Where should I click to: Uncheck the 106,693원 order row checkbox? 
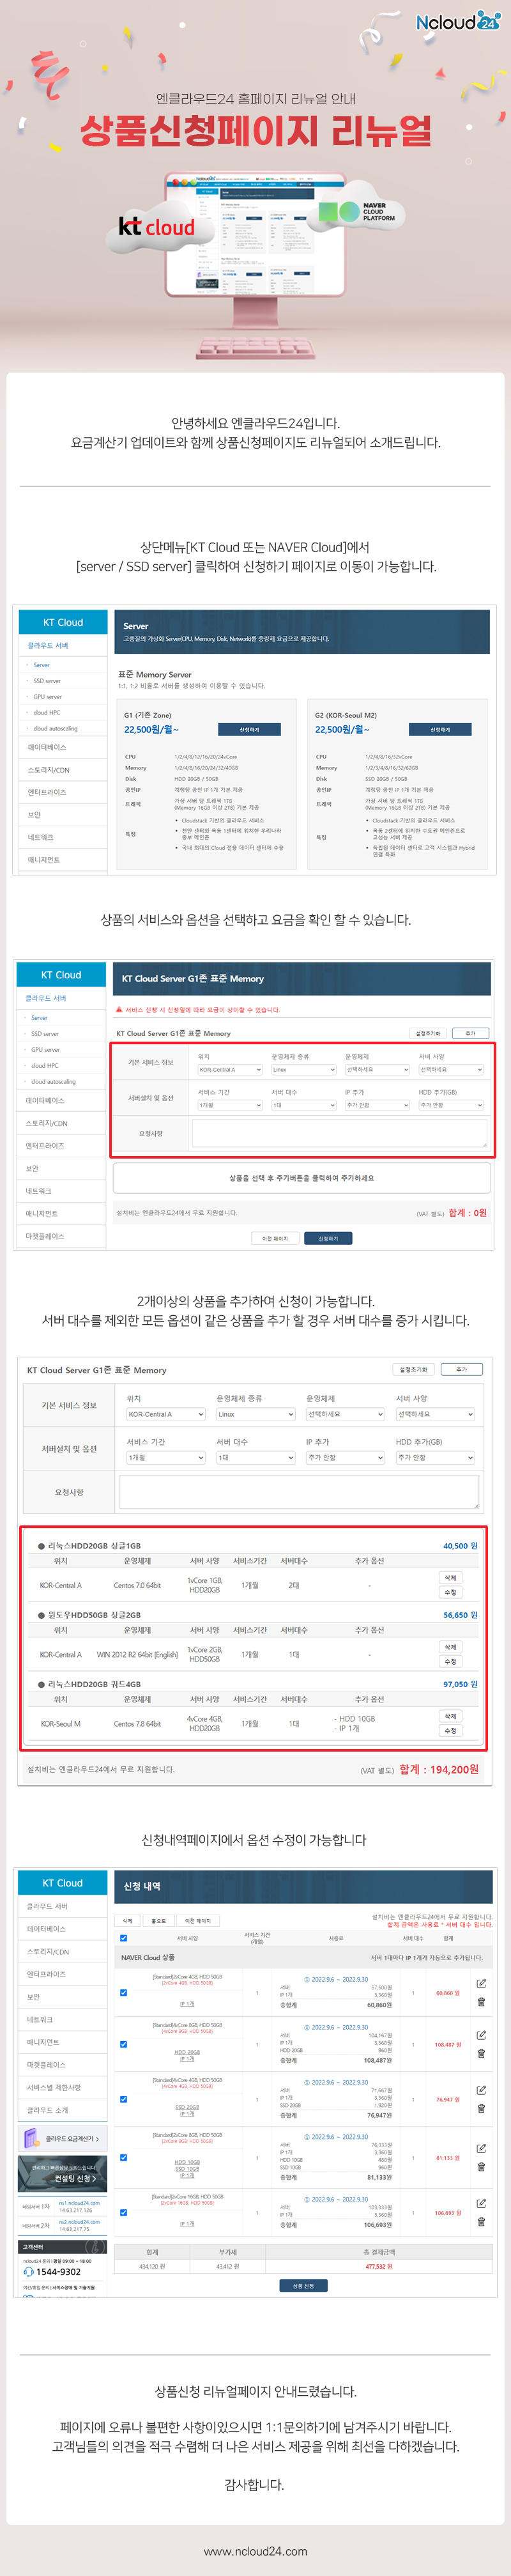pyautogui.click(x=123, y=2212)
